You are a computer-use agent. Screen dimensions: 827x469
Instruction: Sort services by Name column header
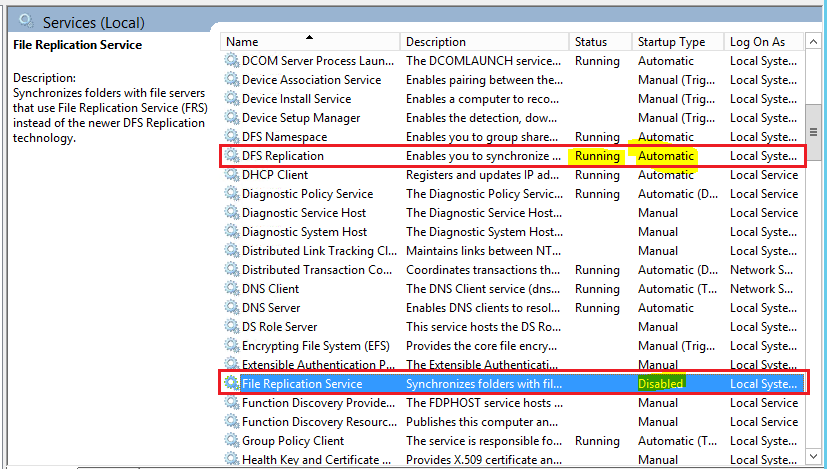click(310, 42)
